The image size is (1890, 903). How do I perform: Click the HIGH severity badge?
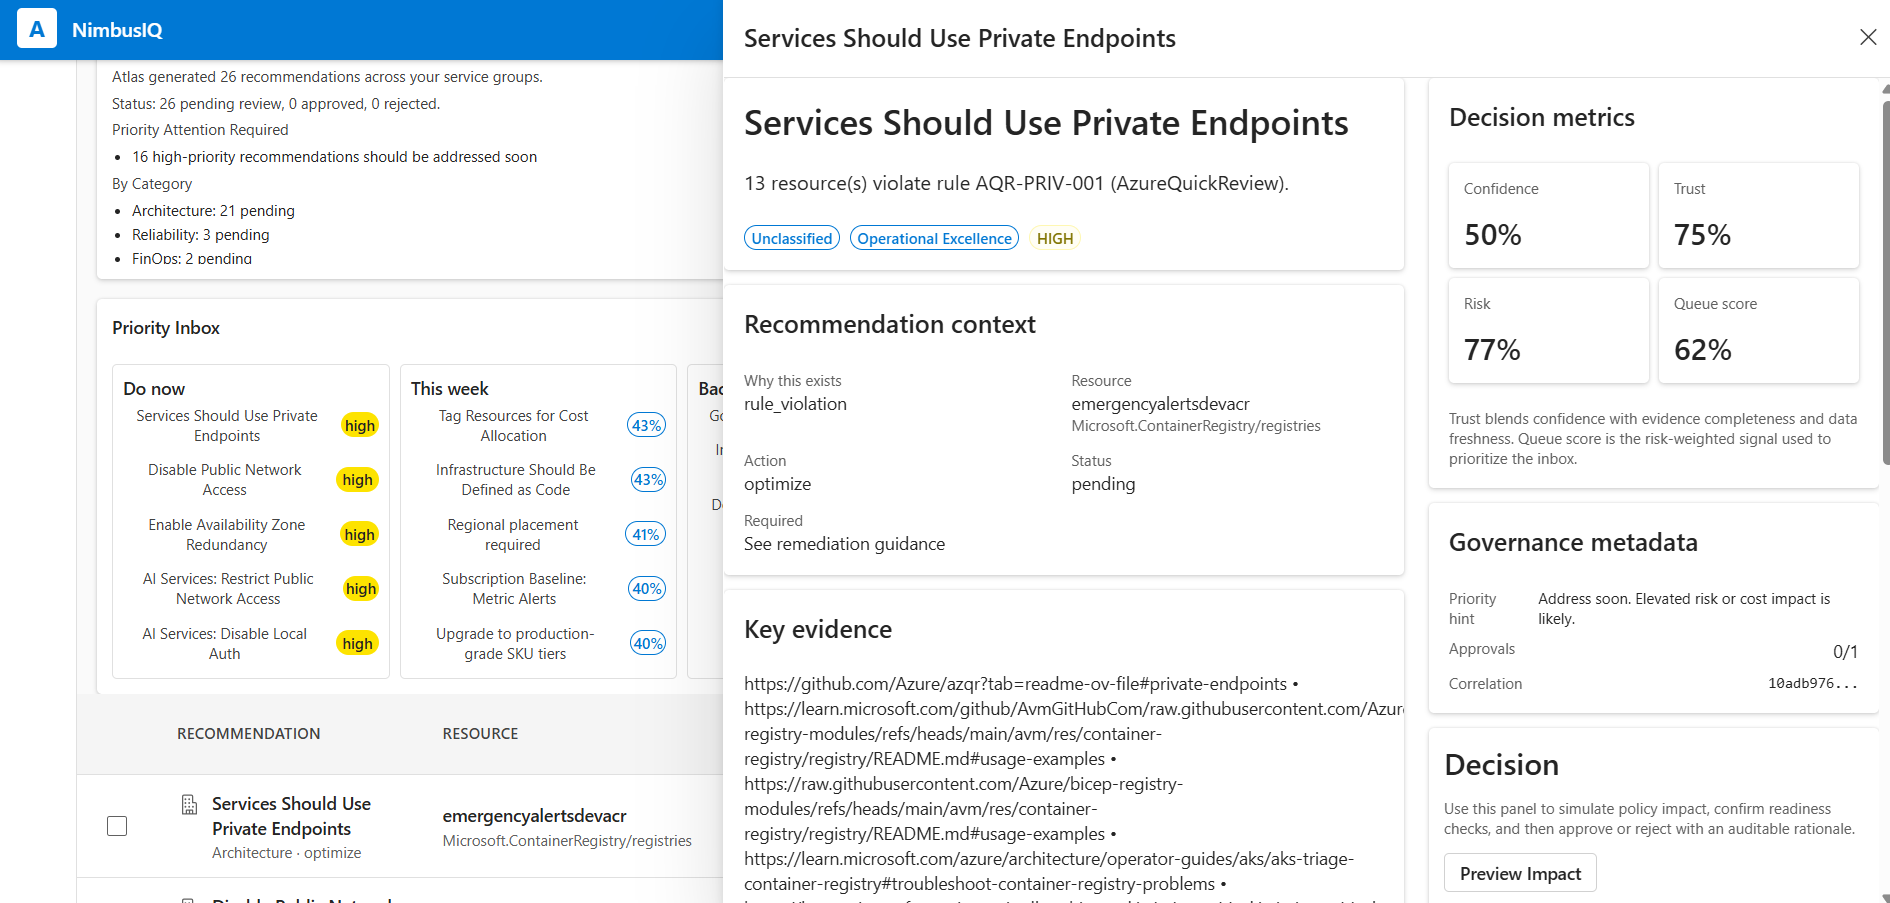(1054, 238)
